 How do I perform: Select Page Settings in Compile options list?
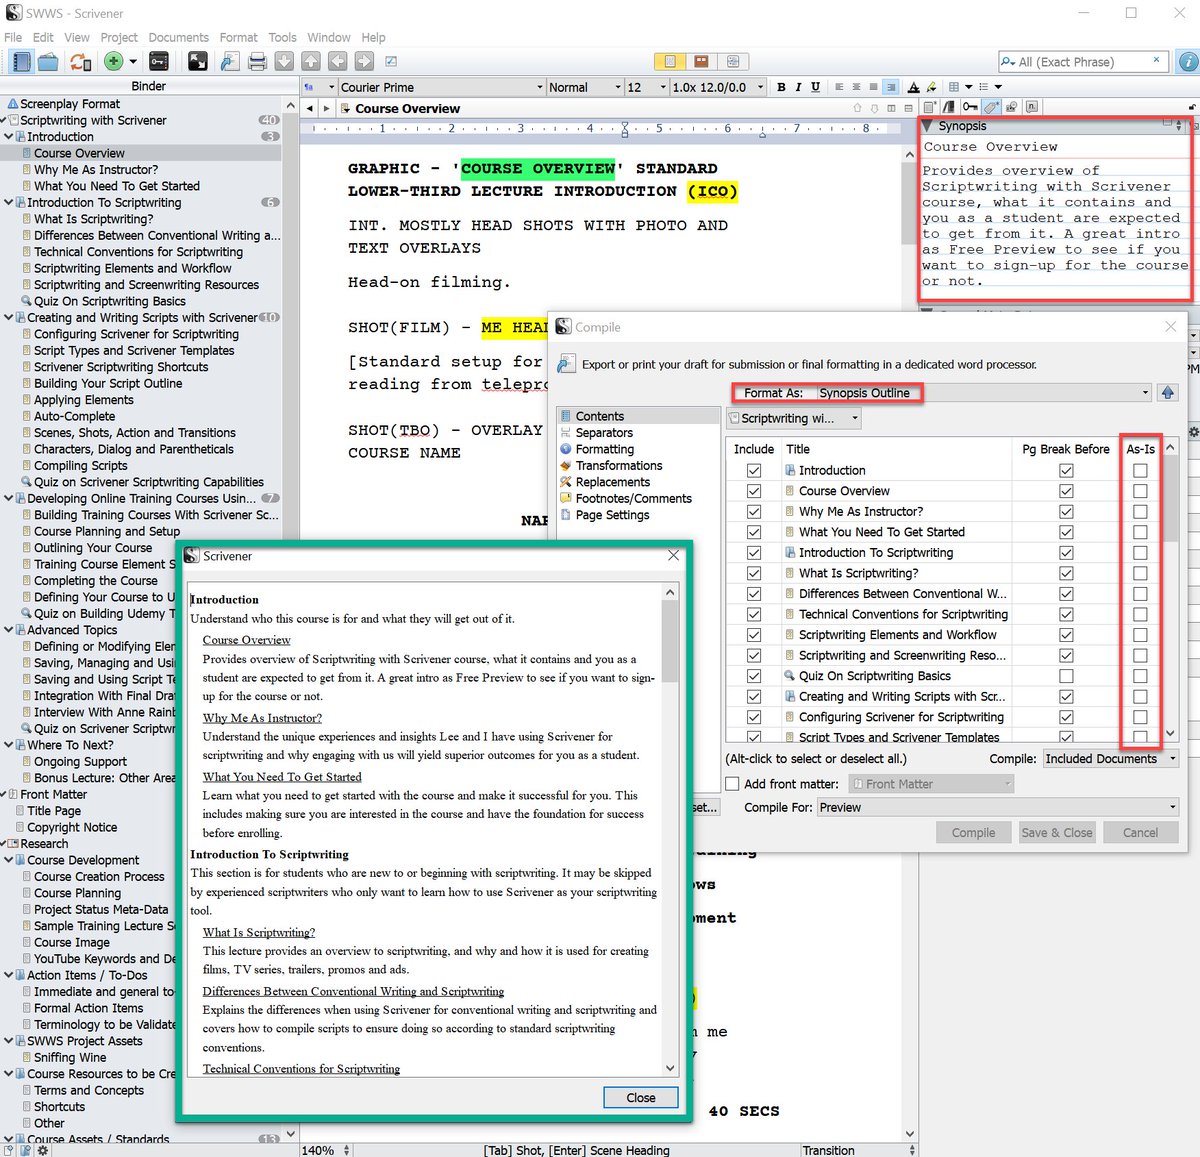tap(612, 515)
